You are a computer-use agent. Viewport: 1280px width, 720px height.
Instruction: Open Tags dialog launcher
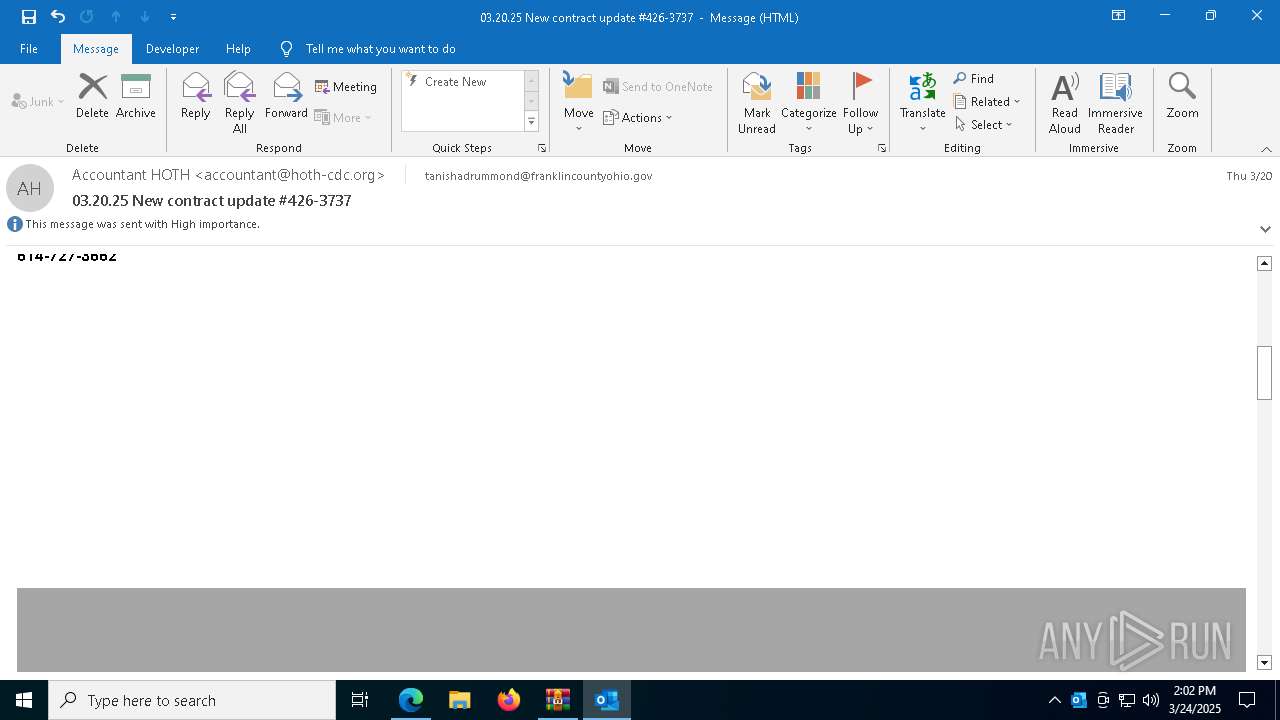tap(882, 148)
